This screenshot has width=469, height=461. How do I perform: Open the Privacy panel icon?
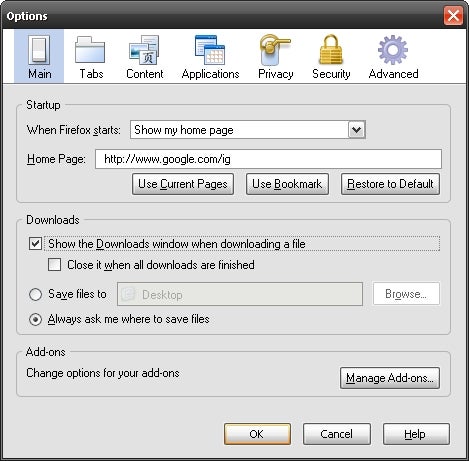[275, 50]
